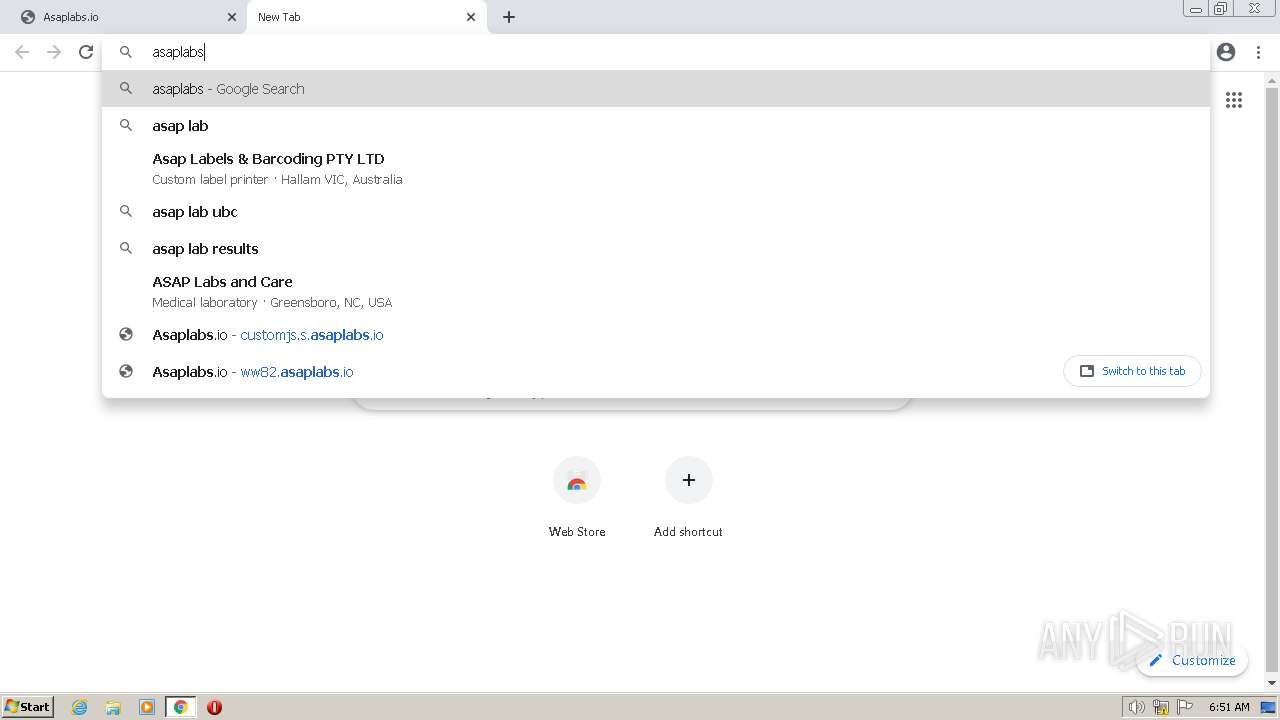Image resolution: width=1280 pixels, height=720 pixels.
Task: Click the forward navigation arrow
Action: (x=54, y=52)
